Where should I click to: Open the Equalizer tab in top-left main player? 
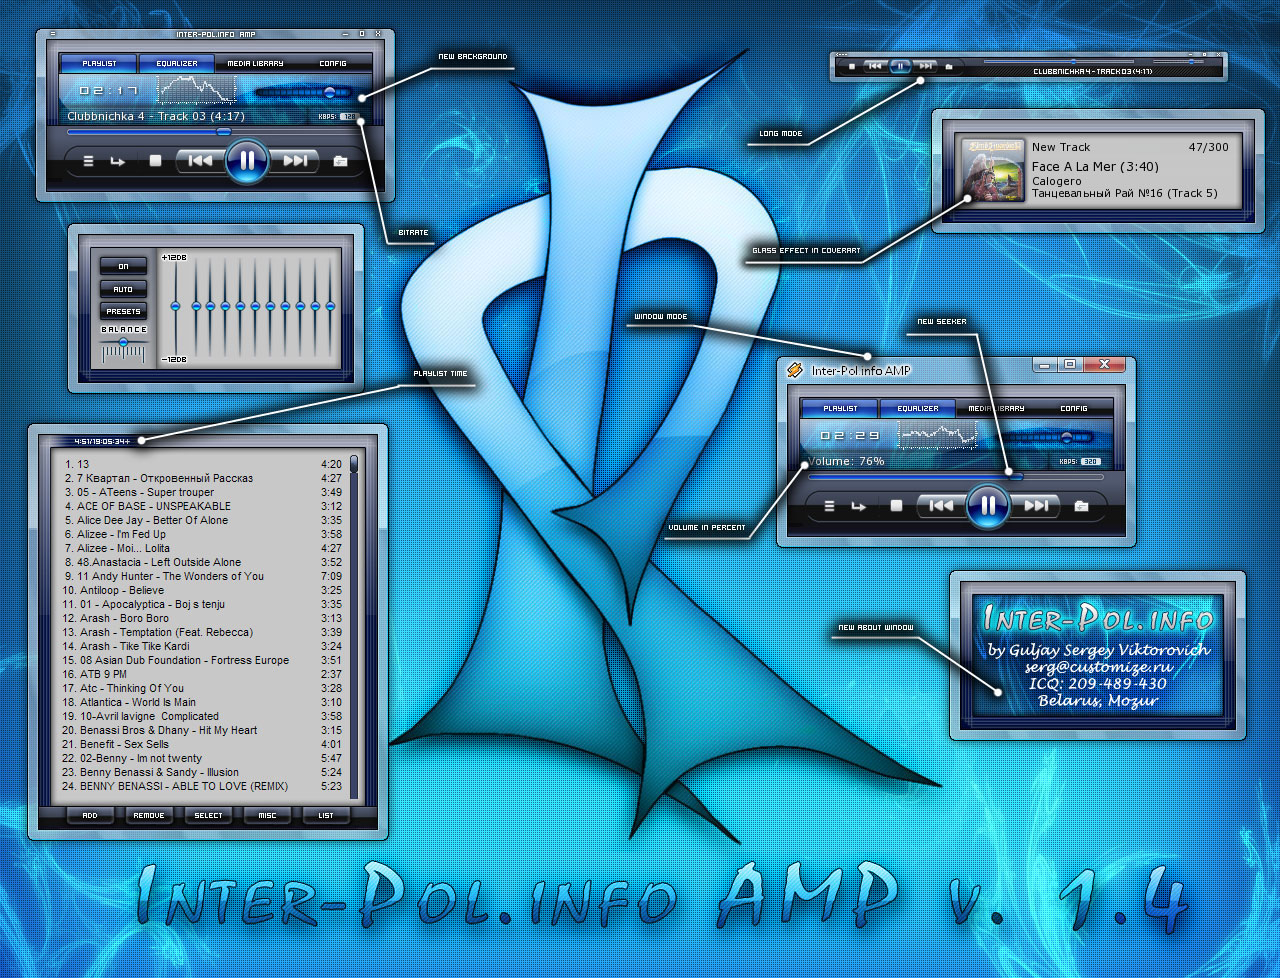point(177,63)
